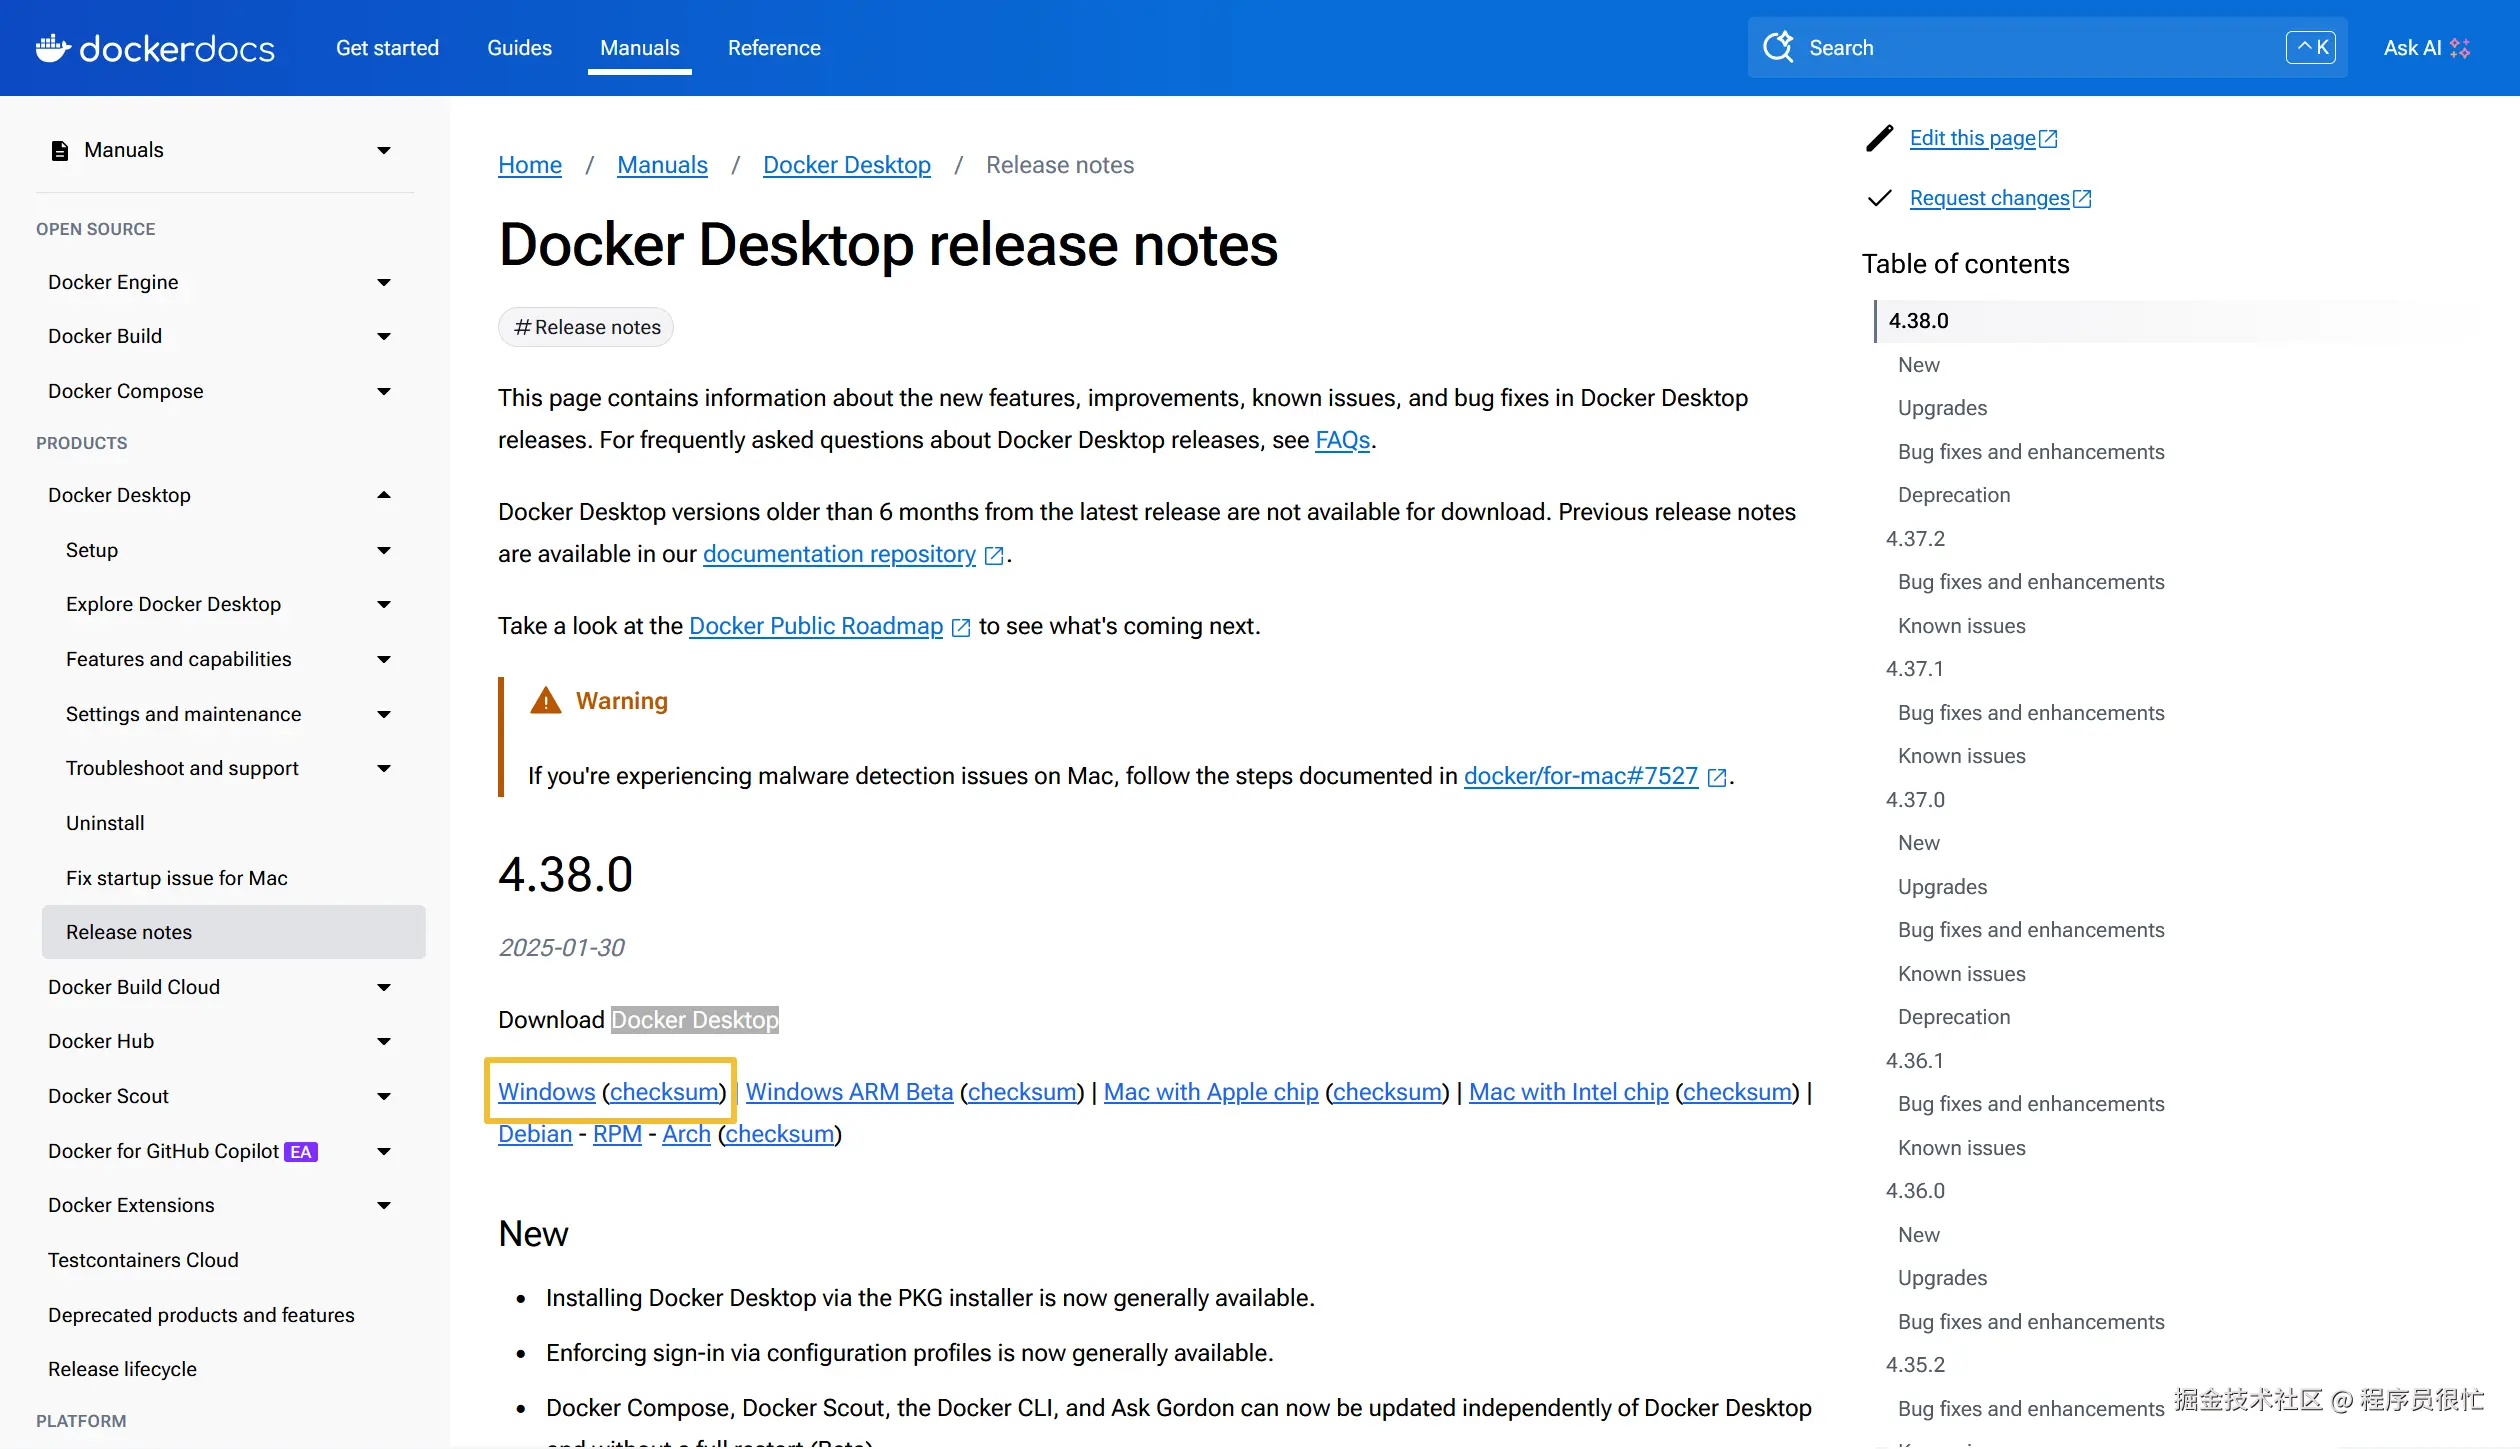This screenshot has height=1449, width=2520.
Task: Click the Docker whale logo
Action: (x=53, y=47)
